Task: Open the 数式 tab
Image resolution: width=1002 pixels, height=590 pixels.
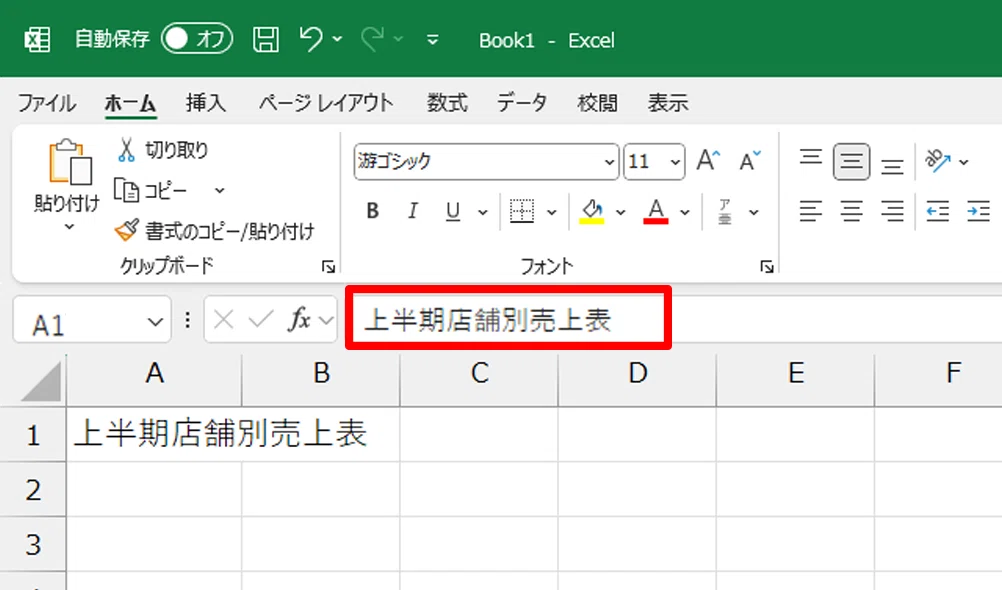Action: [x=447, y=103]
